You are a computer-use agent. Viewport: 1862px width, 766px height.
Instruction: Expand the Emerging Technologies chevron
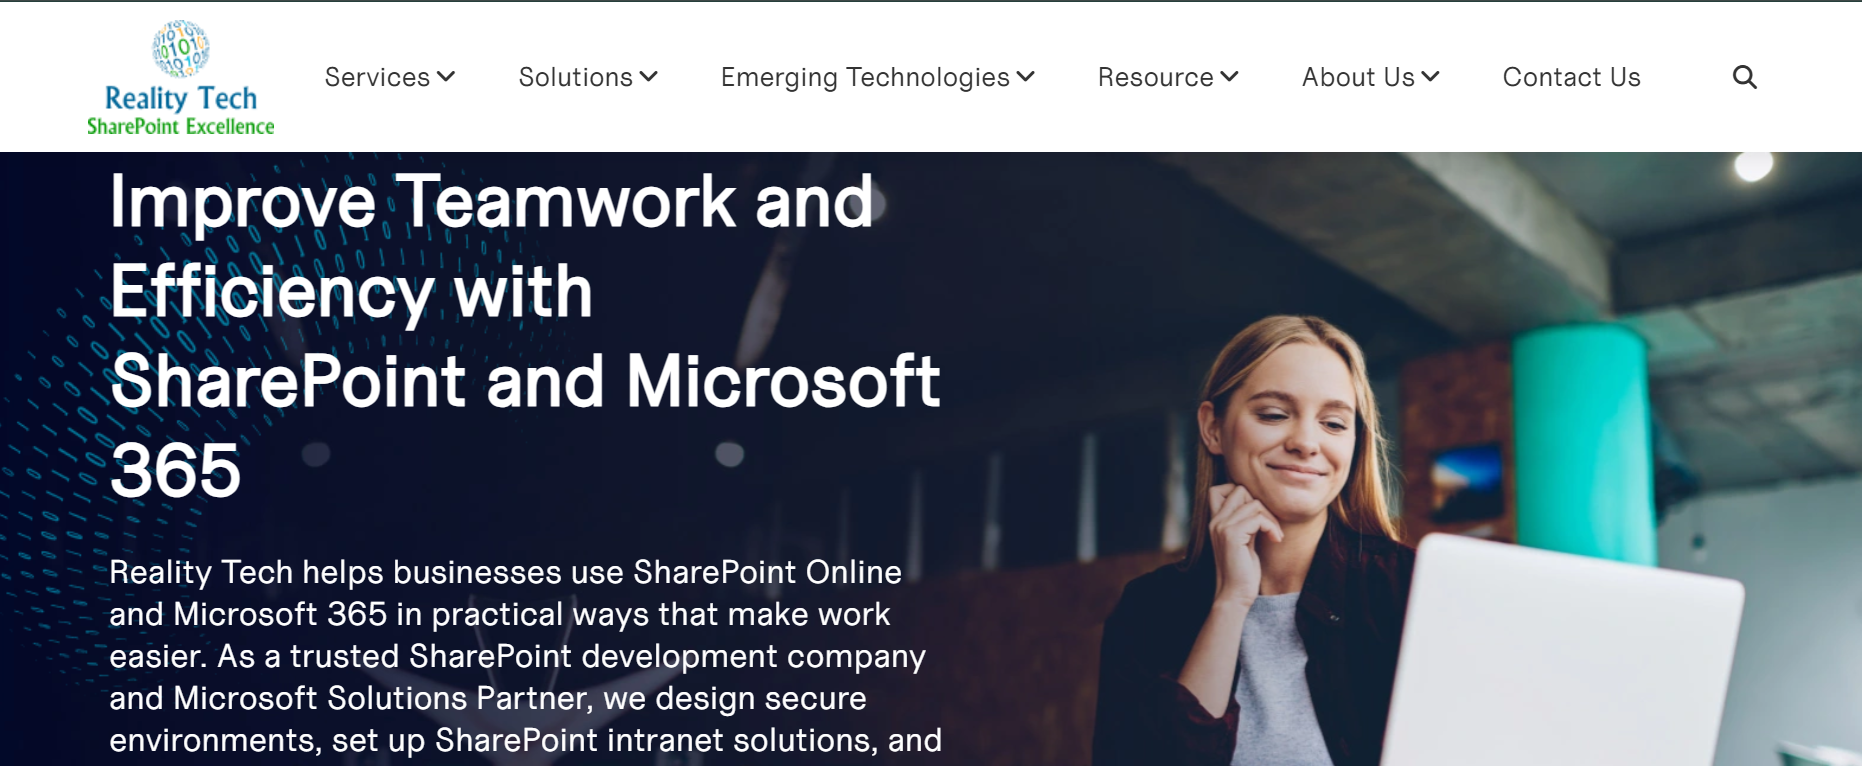pyautogui.click(x=1025, y=76)
